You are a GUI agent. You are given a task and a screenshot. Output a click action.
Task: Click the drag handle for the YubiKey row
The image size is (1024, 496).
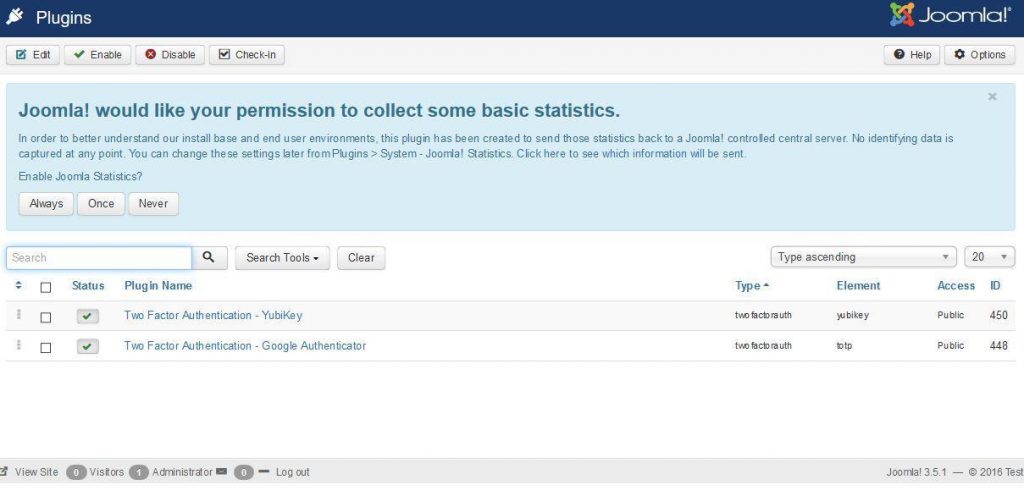tap(18, 316)
